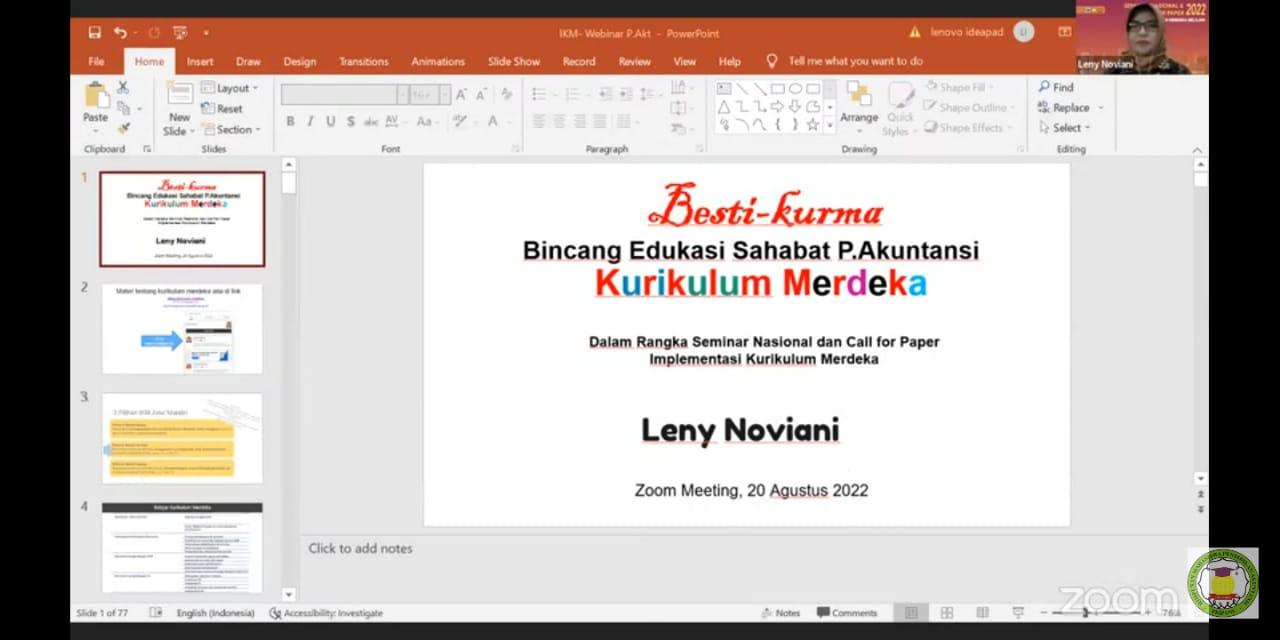Click the Cut scissors icon
The height and width of the screenshot is (640, 1280).
point(123,88)
